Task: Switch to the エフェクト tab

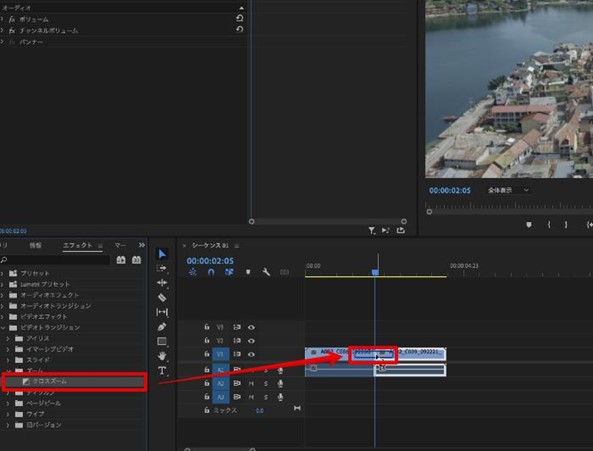Action: [78, 245]
